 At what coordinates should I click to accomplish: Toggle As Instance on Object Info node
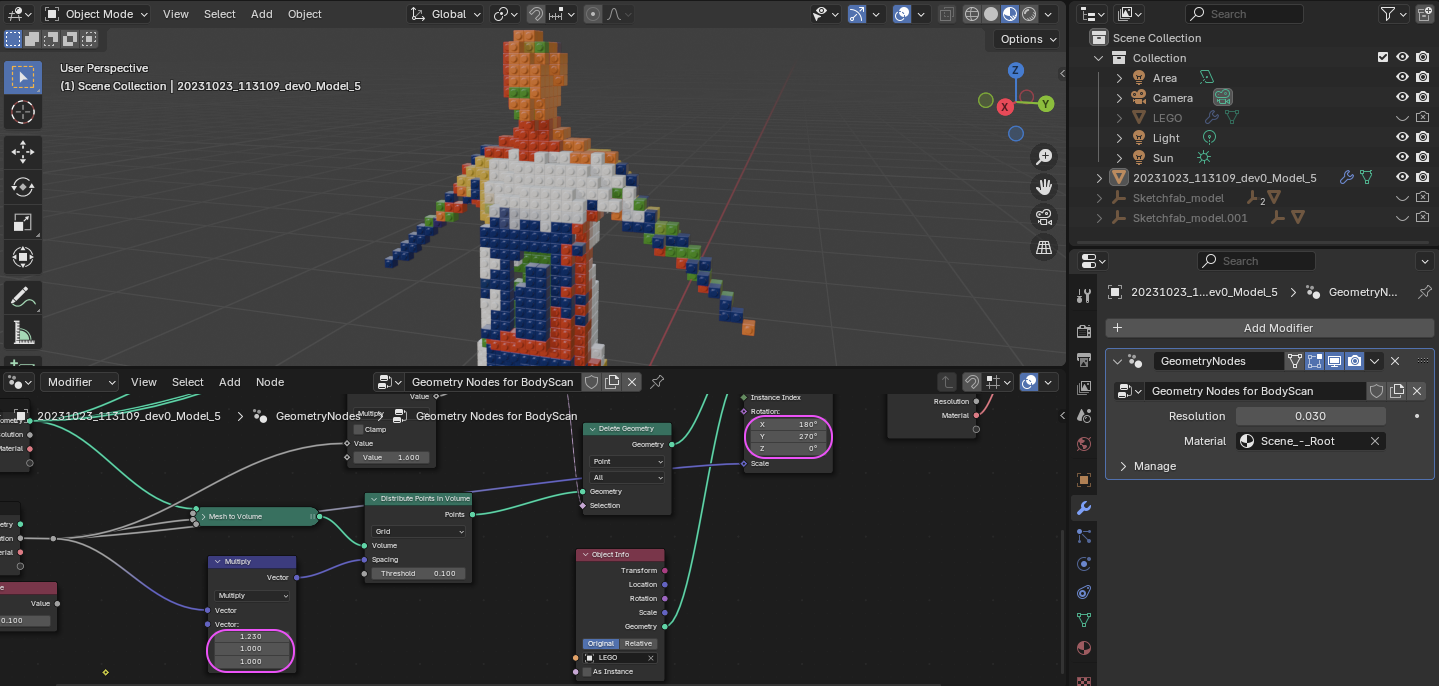[586, 671]
